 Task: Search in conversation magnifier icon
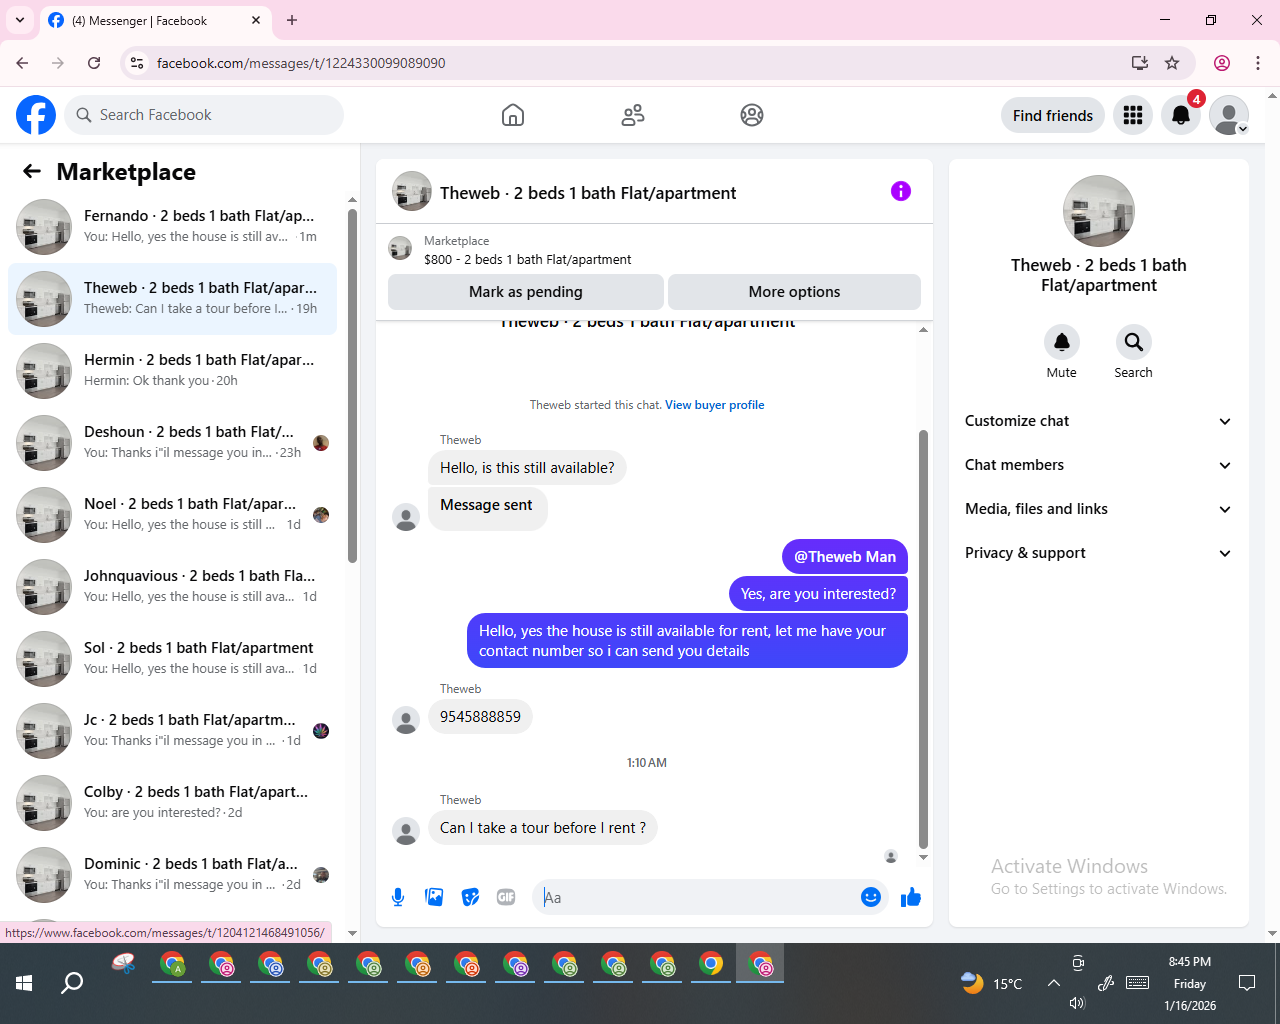[1134, 342]
